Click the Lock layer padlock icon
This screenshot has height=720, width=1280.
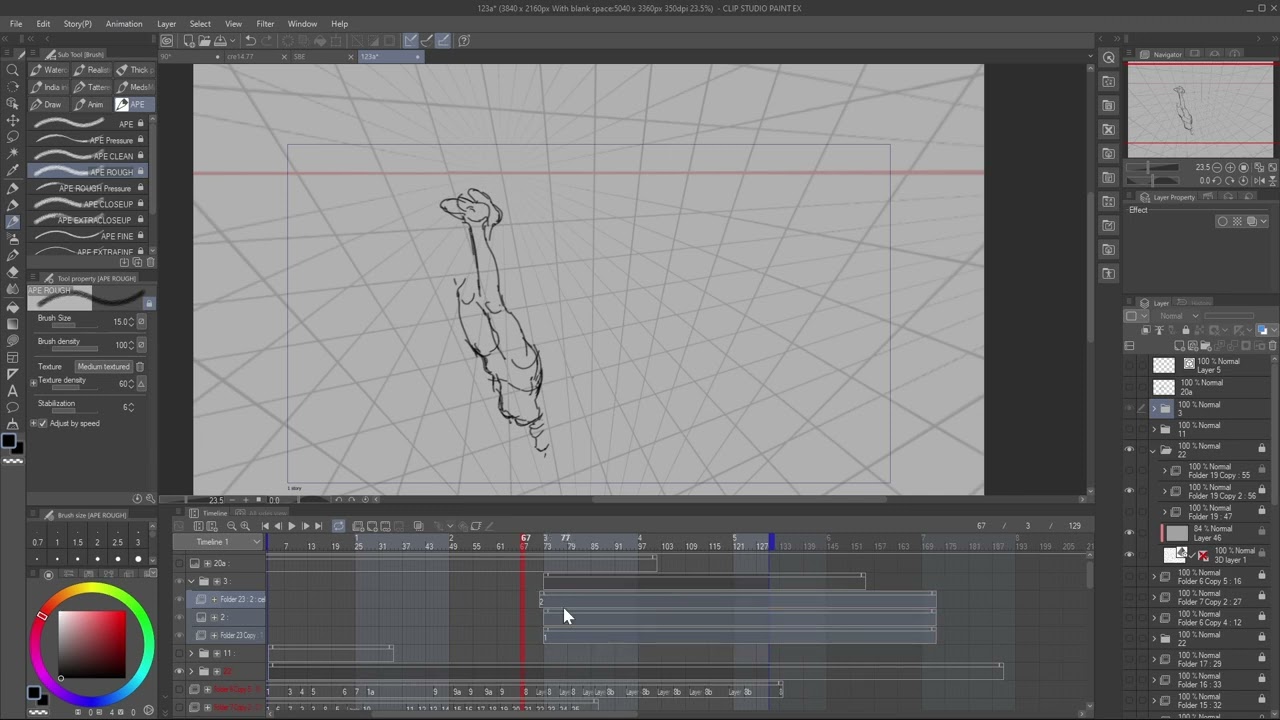point(1186,330)
